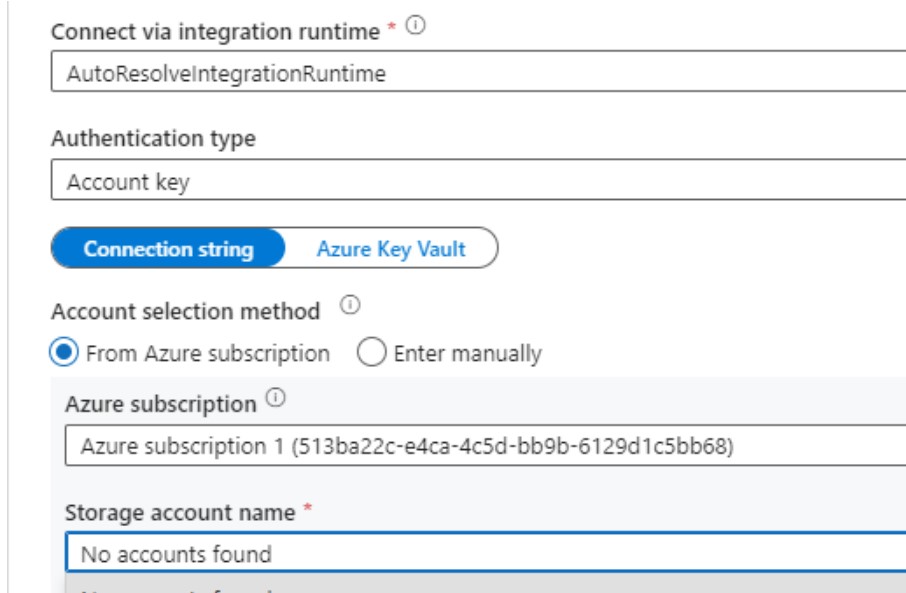Click the Azure subscription field label
The height and width of the screenshot is (593, 906).
[160, 405]
